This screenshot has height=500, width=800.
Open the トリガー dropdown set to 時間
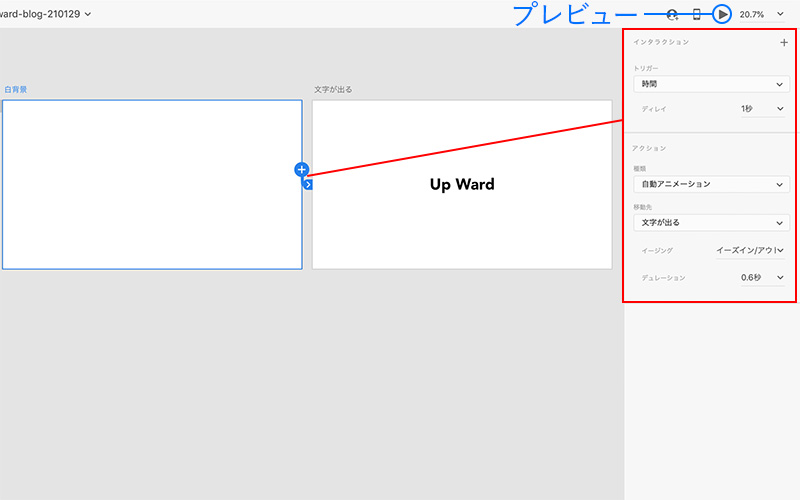pos(711,85)
